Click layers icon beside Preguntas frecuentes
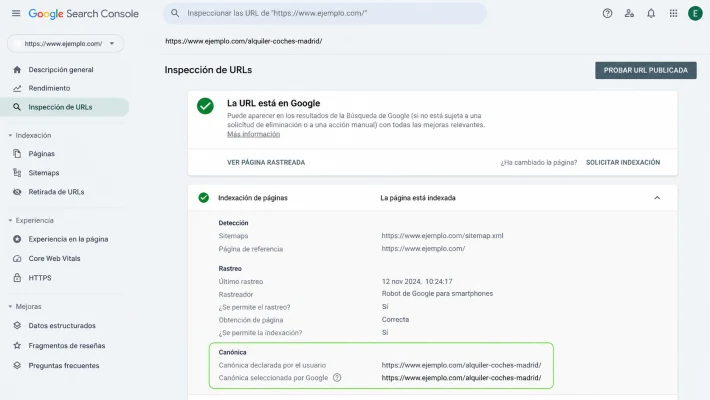The image size is (710, 400). [x=17, y=365]
